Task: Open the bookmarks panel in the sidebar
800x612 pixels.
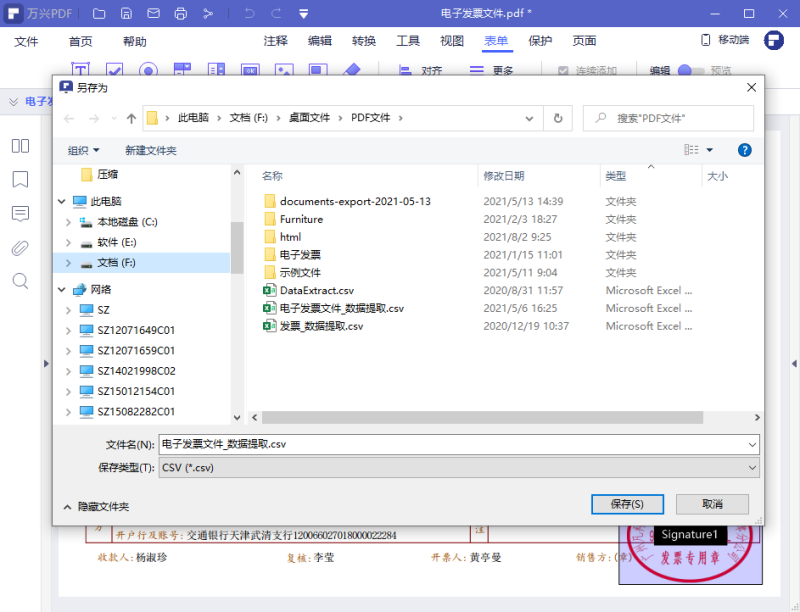Action: click(x=20, y=179)
